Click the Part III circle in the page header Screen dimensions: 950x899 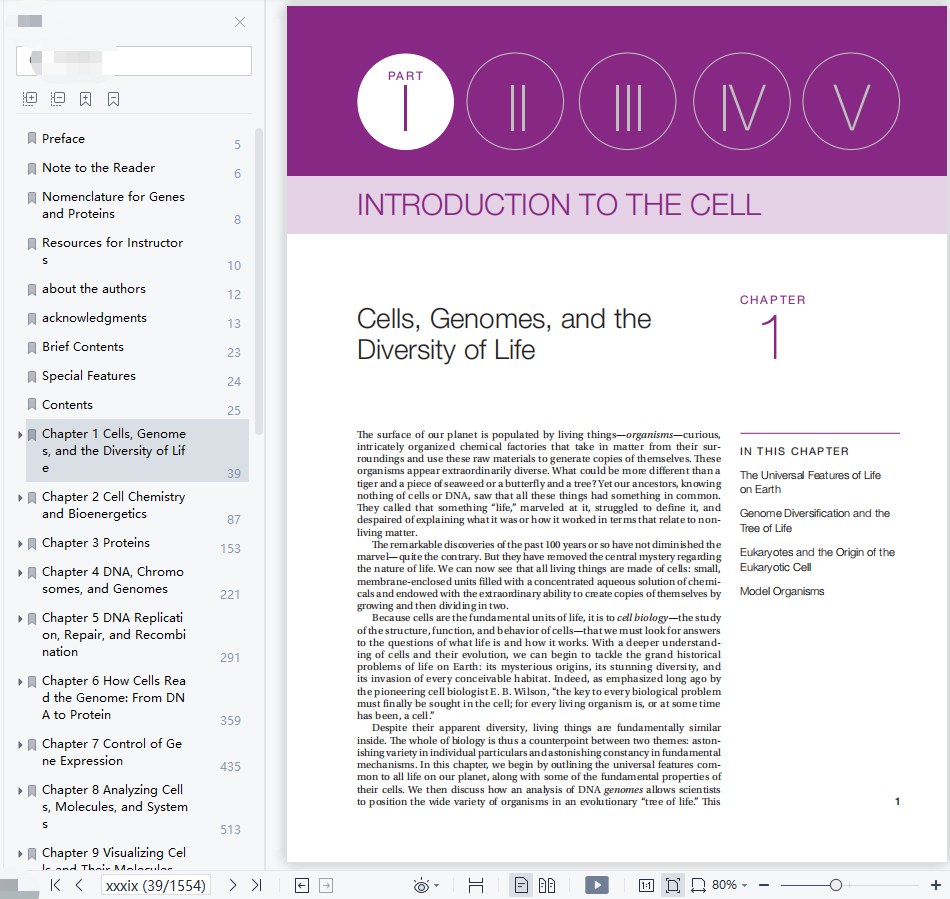click(x=628, y=101)
